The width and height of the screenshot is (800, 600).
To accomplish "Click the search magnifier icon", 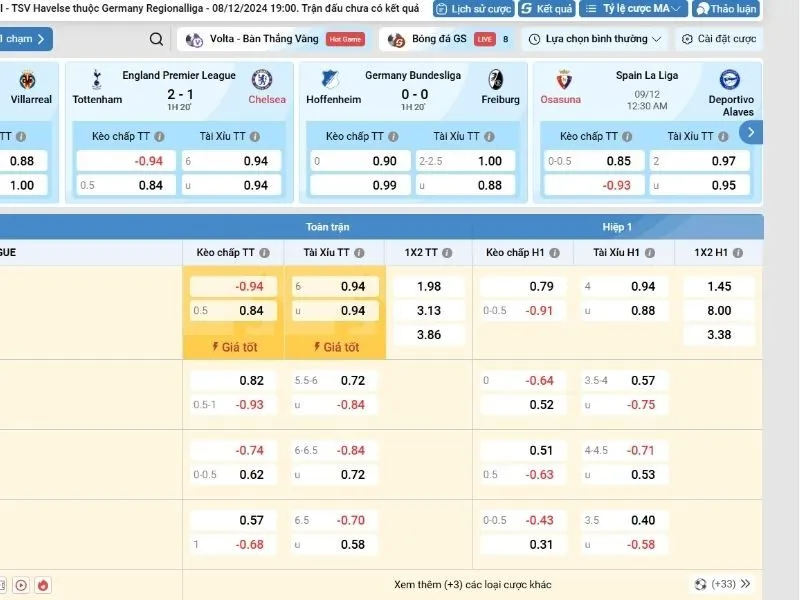I will point(156,40).
